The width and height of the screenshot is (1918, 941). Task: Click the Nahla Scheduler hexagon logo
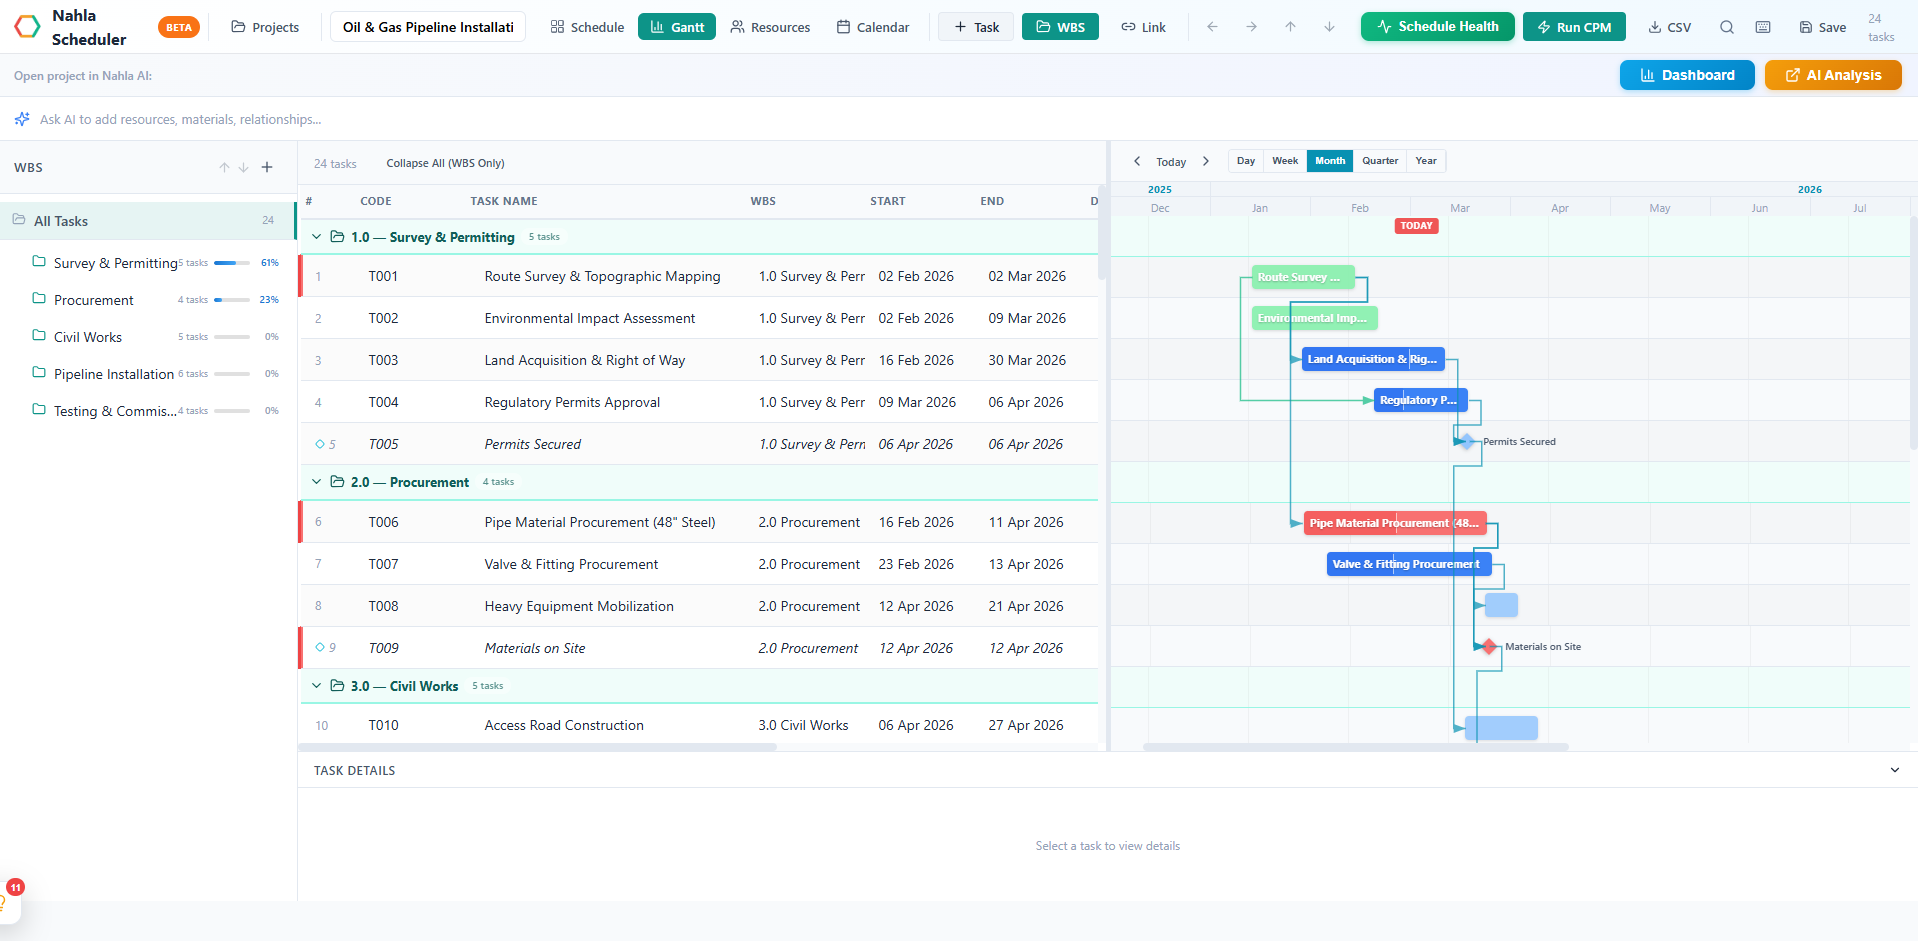pyautogui.click(x=26, y=26)
